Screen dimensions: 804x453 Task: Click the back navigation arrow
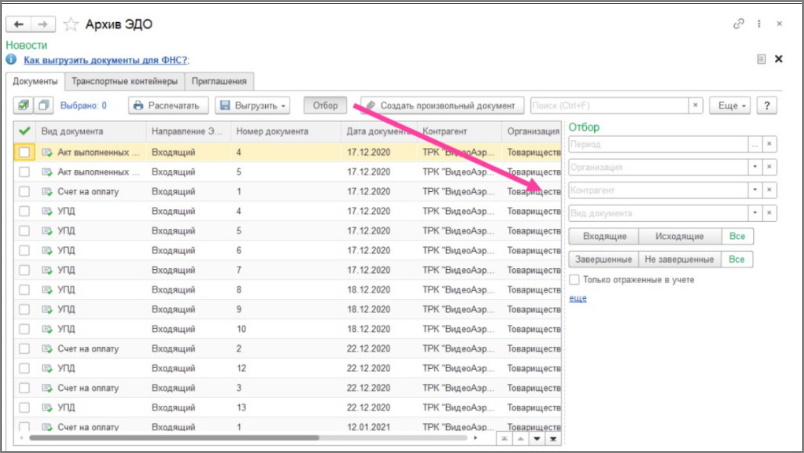(18, 24)
